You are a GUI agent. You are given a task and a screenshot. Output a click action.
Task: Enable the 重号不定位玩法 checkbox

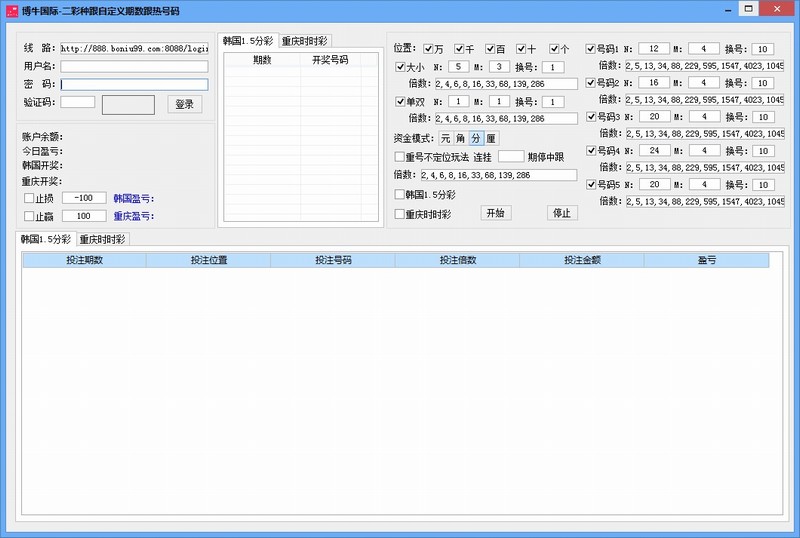(401, 157)
